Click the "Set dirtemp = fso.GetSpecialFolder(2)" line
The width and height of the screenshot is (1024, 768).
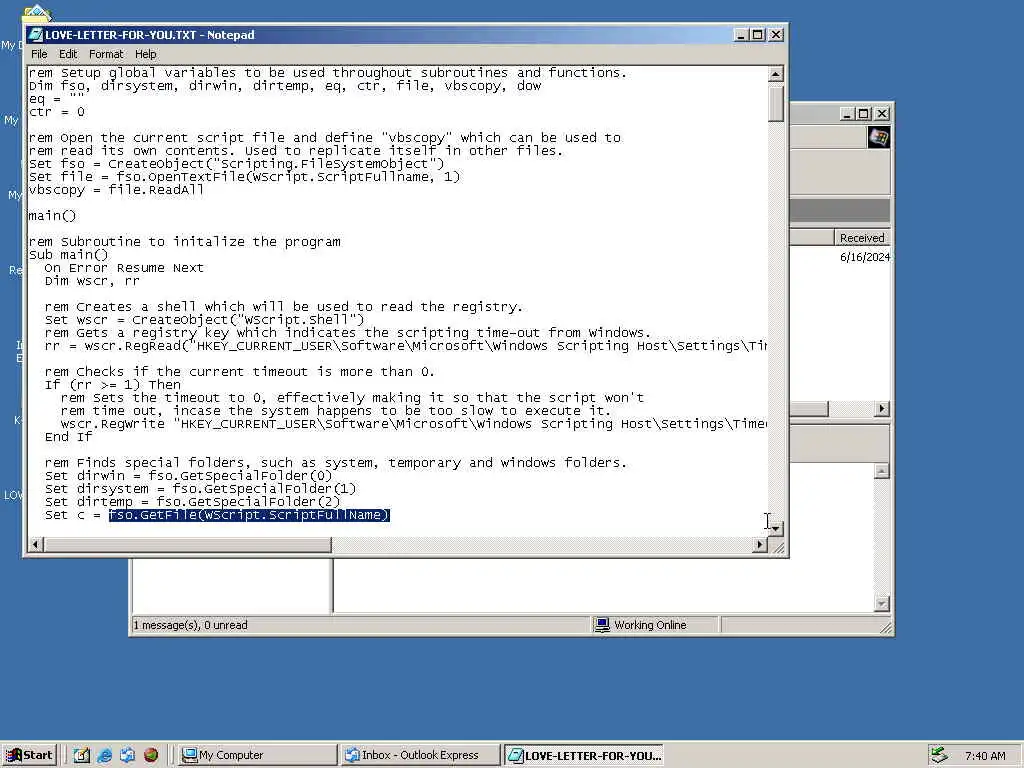193,502
